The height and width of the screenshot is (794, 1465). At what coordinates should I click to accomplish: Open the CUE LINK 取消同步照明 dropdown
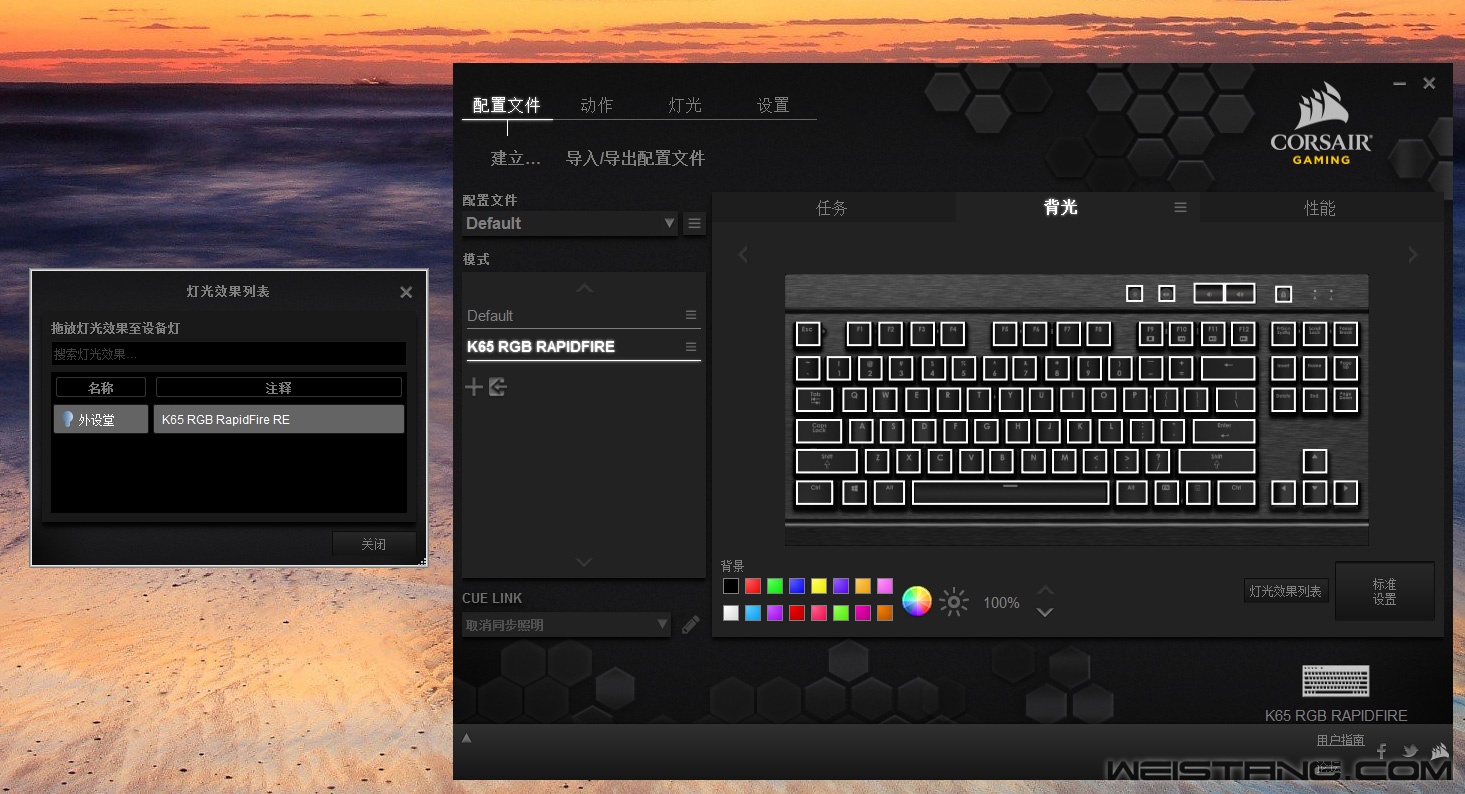click(568, 625)
